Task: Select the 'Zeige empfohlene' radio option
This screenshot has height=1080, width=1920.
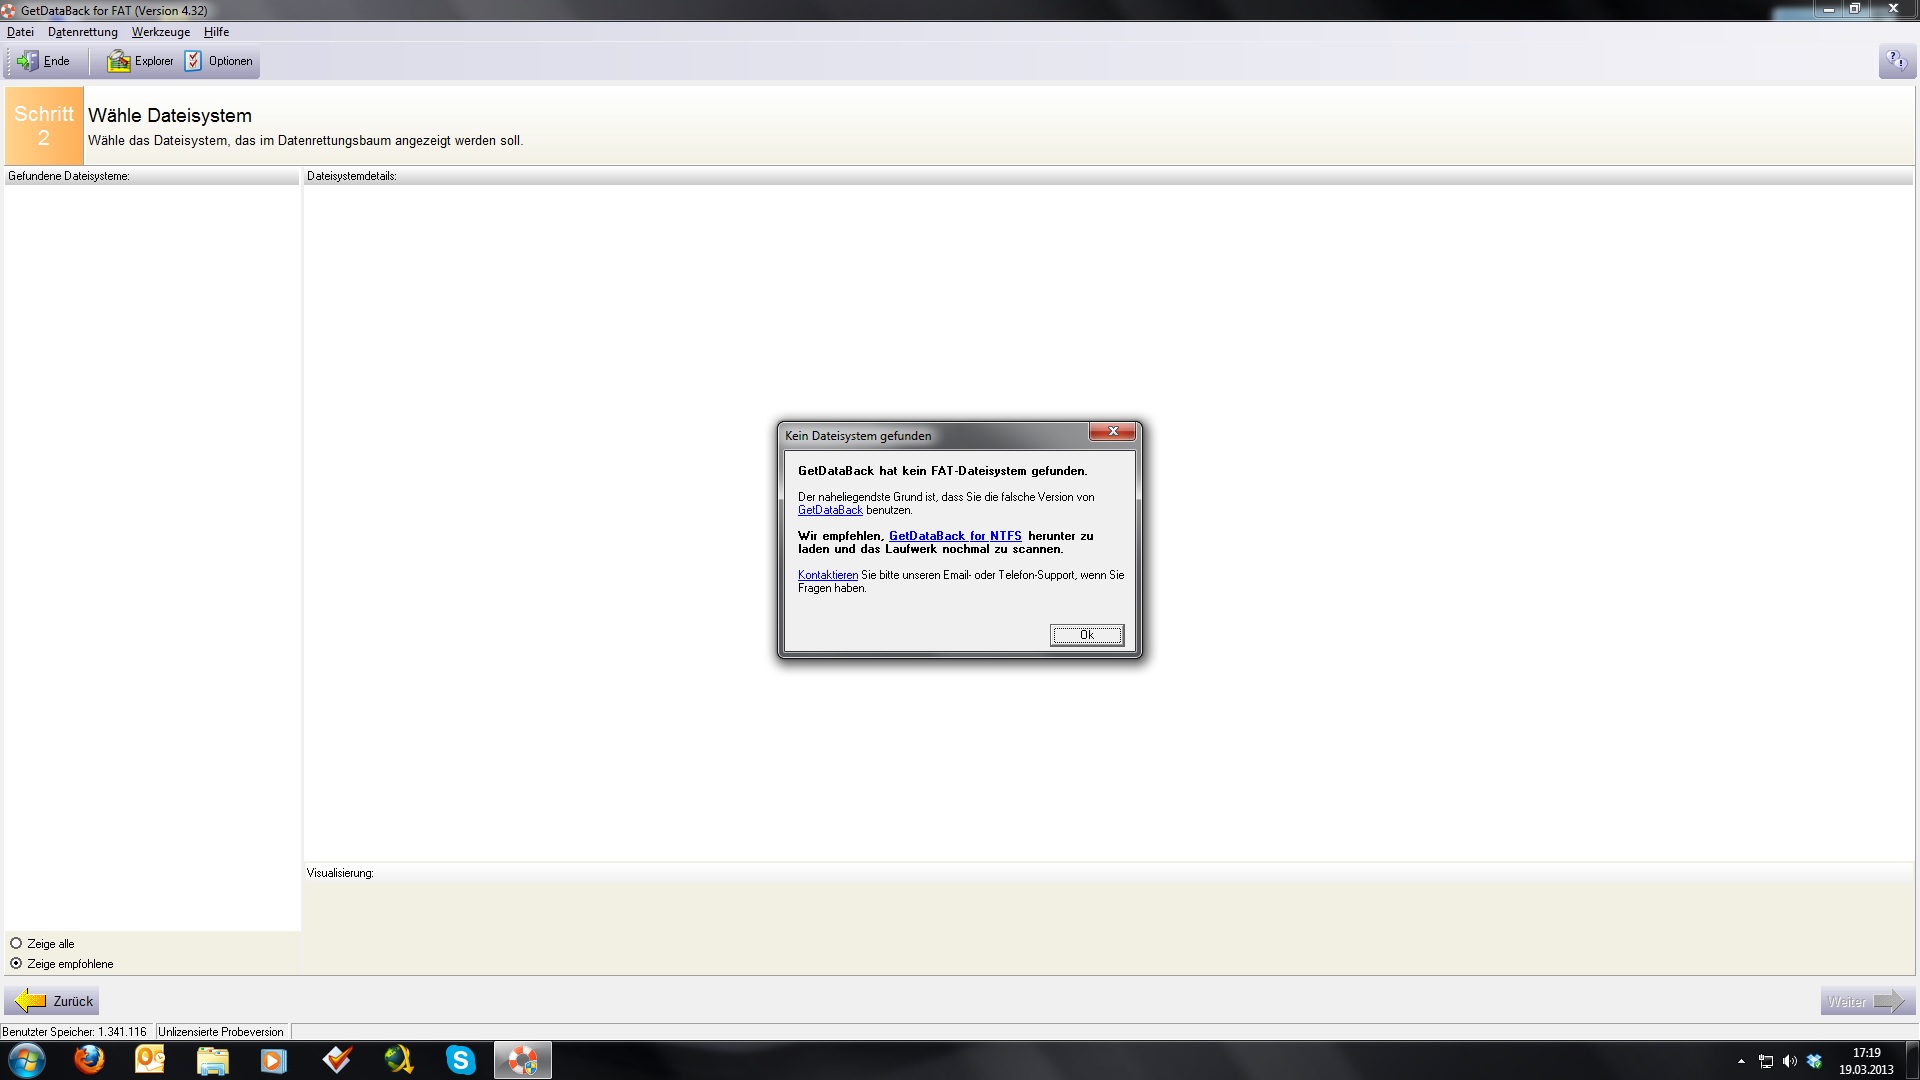Action: click(x=62, y=964)
